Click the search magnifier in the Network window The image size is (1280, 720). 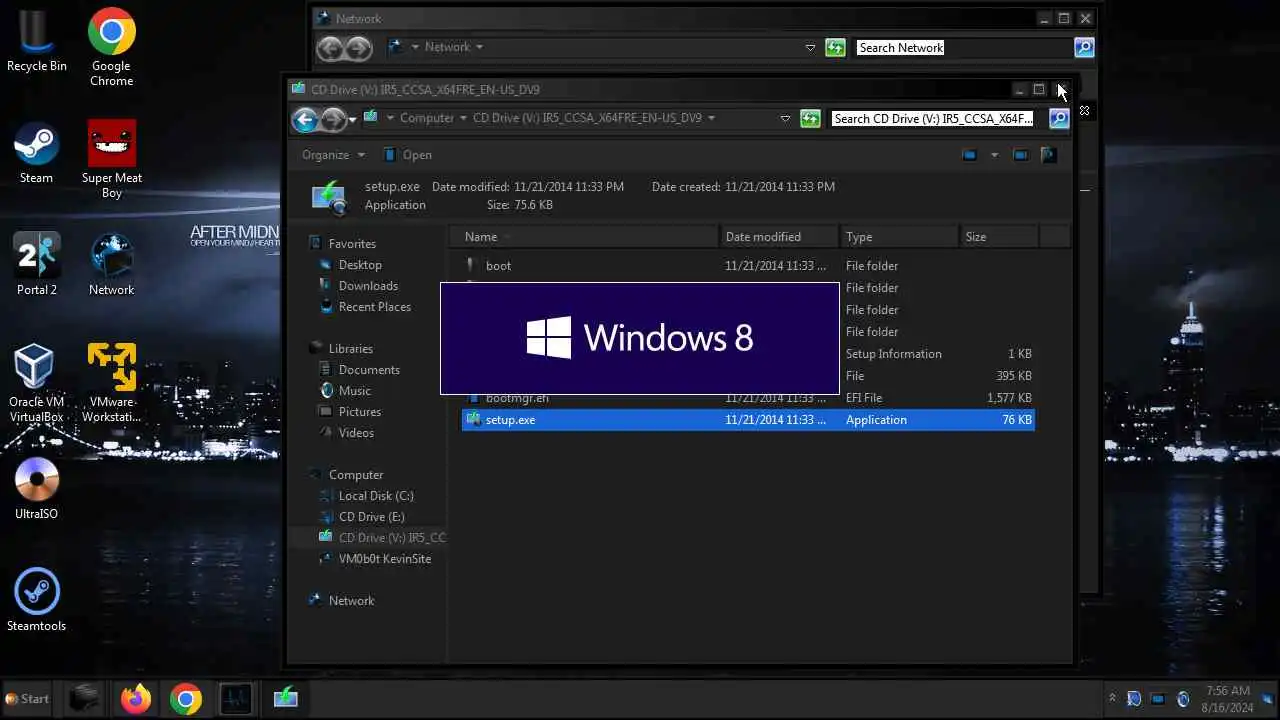(x=1084, y=48)
